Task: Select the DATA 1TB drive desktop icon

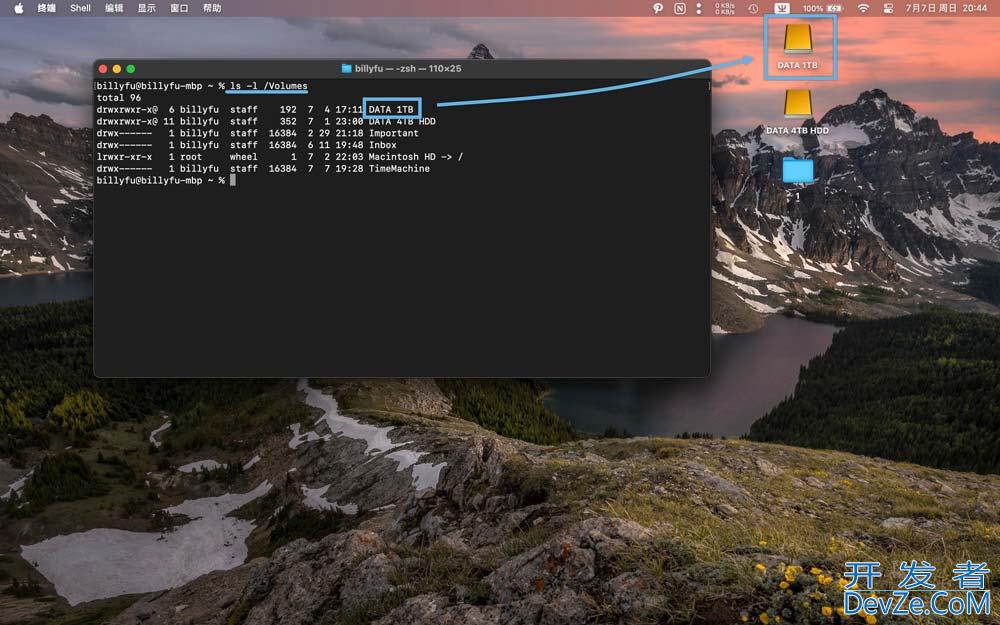Action: coord(798,47)
